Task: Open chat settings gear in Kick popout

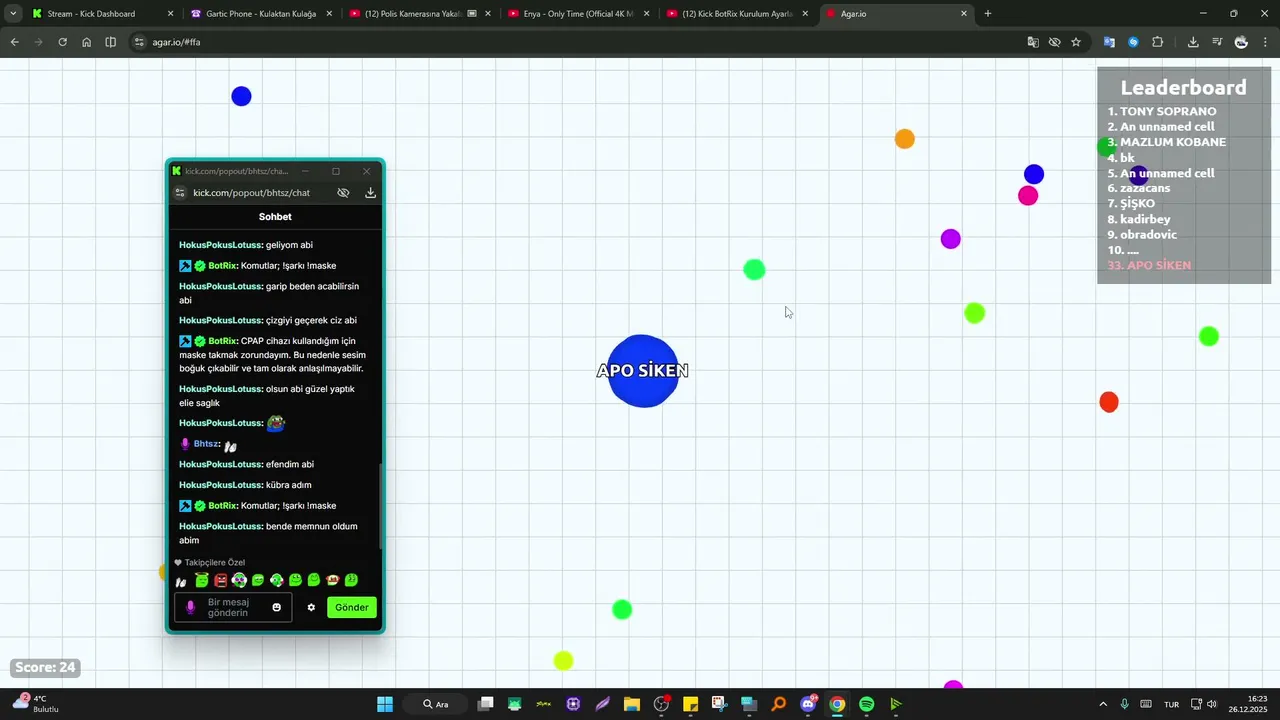Action: 311,607
